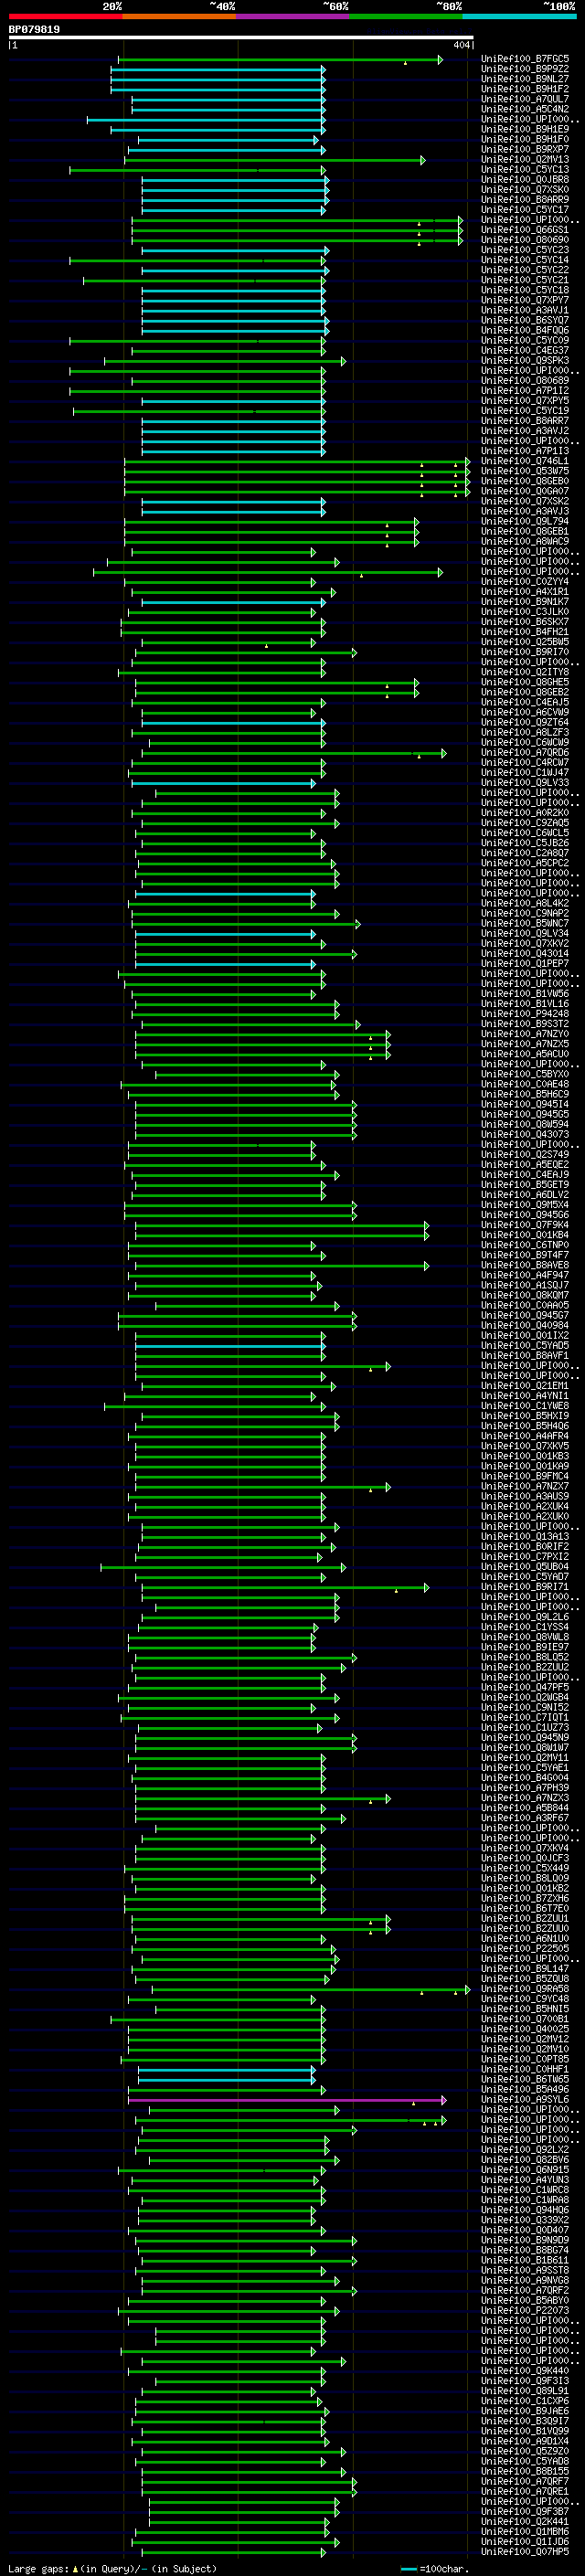
Task: Click the UniRef100_Q8W594 entry
Action: (524, 1124)
